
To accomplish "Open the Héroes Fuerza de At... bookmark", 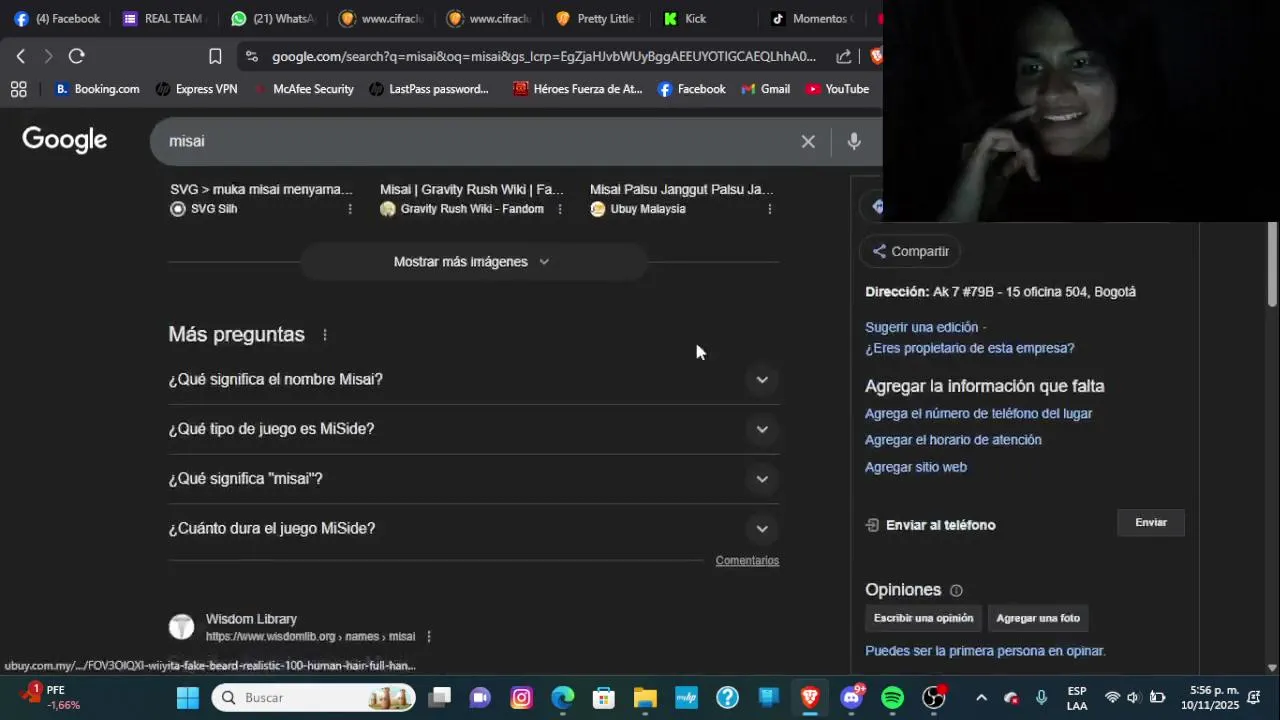I will pyautogui.click(x=577, y=89).
